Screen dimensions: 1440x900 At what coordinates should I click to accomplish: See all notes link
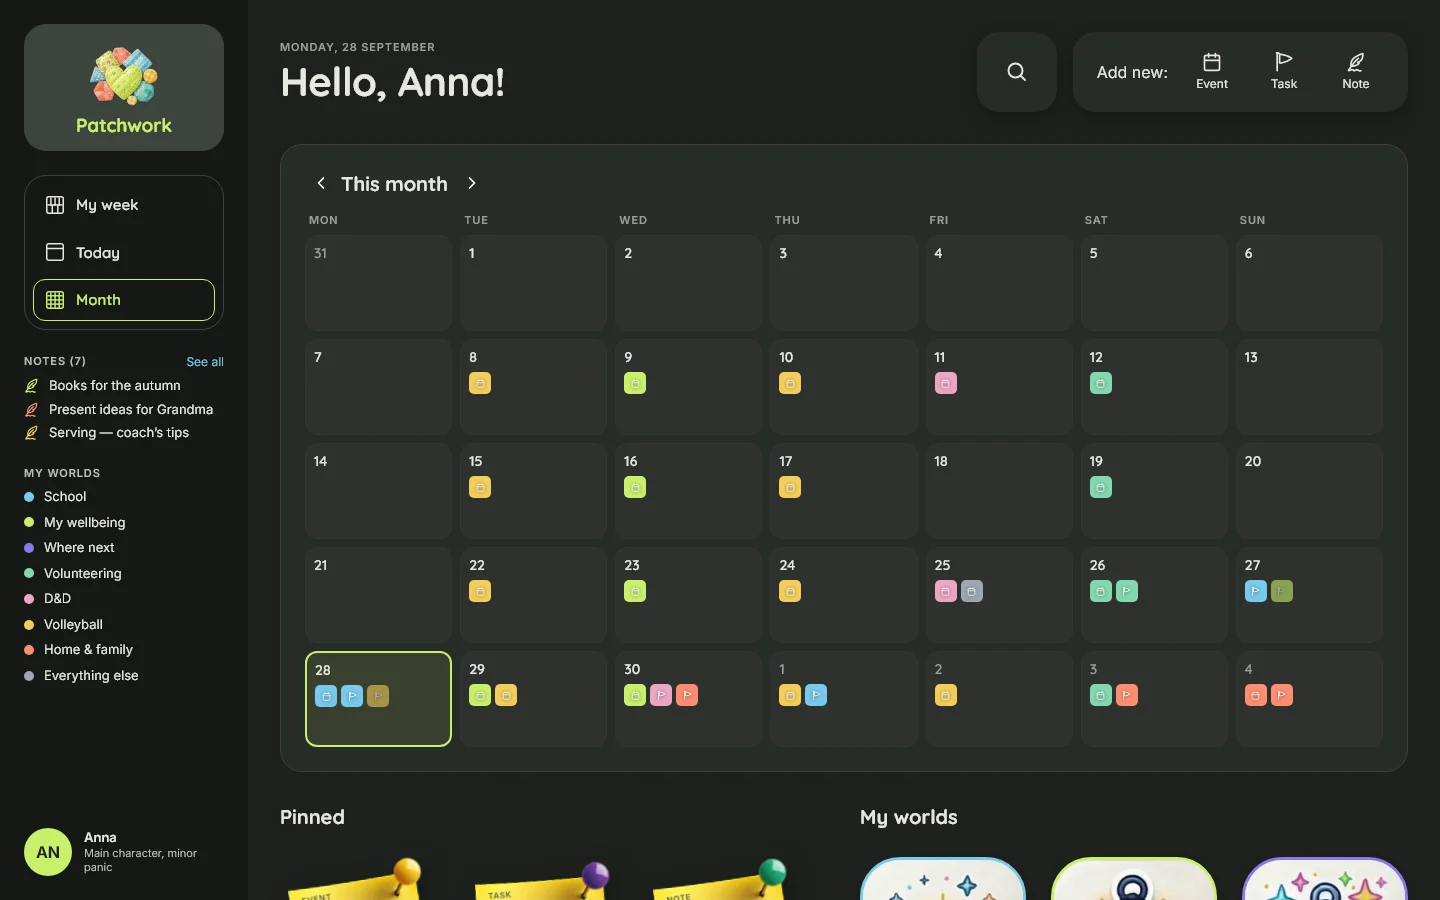(205, 362)
